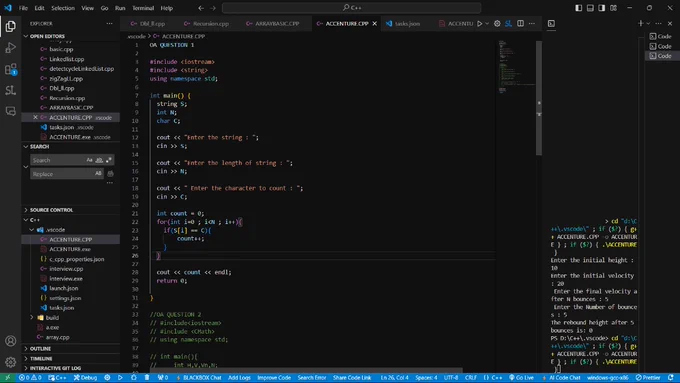Viewport: 680px width, 383px height.
Task: Click the gear icon in editor toolbar
Action: 497,23
